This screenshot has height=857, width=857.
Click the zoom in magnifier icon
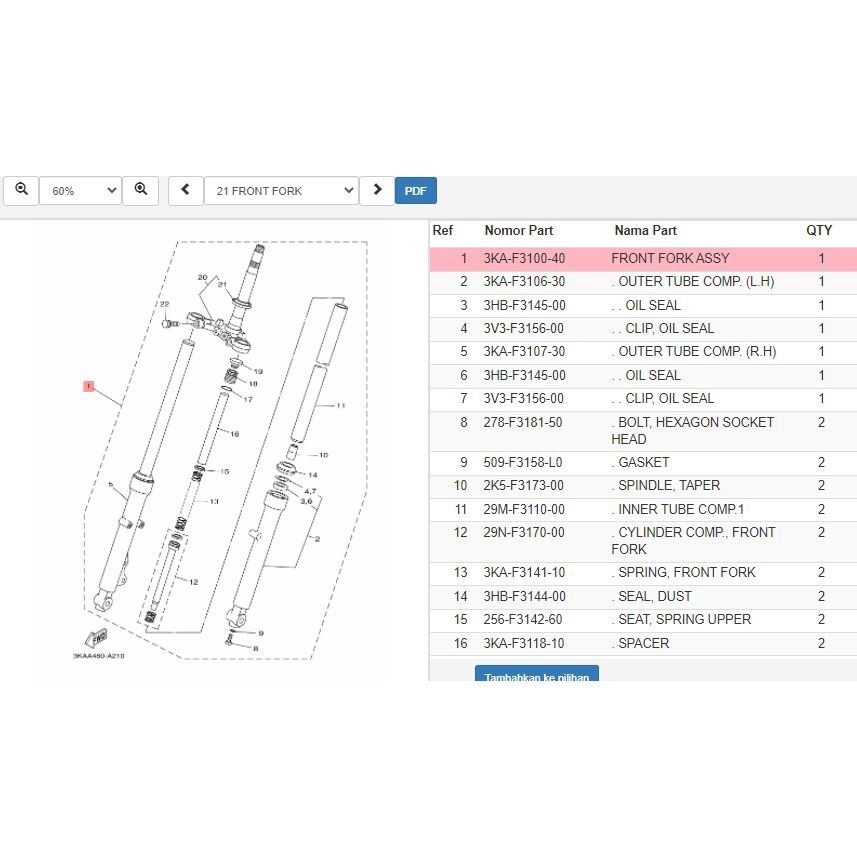[x=141, y=190]
